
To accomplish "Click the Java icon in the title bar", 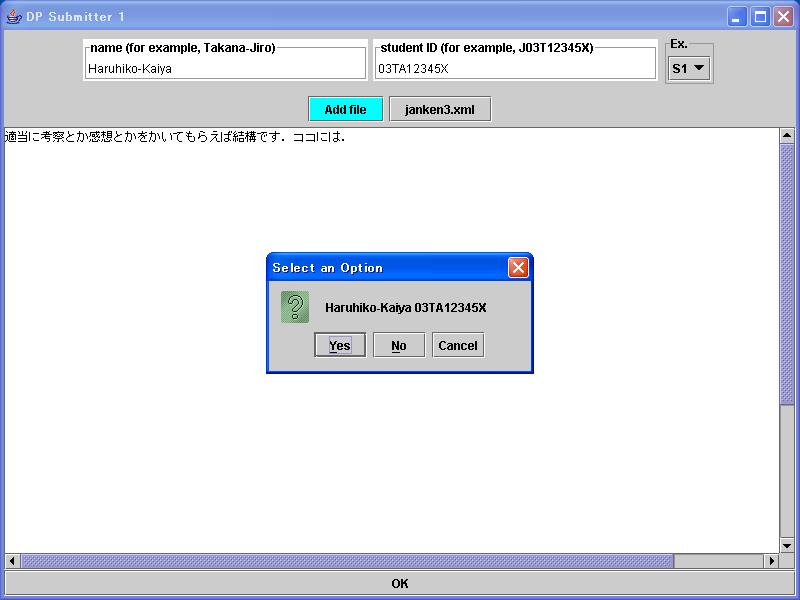I will click(14, 16).
